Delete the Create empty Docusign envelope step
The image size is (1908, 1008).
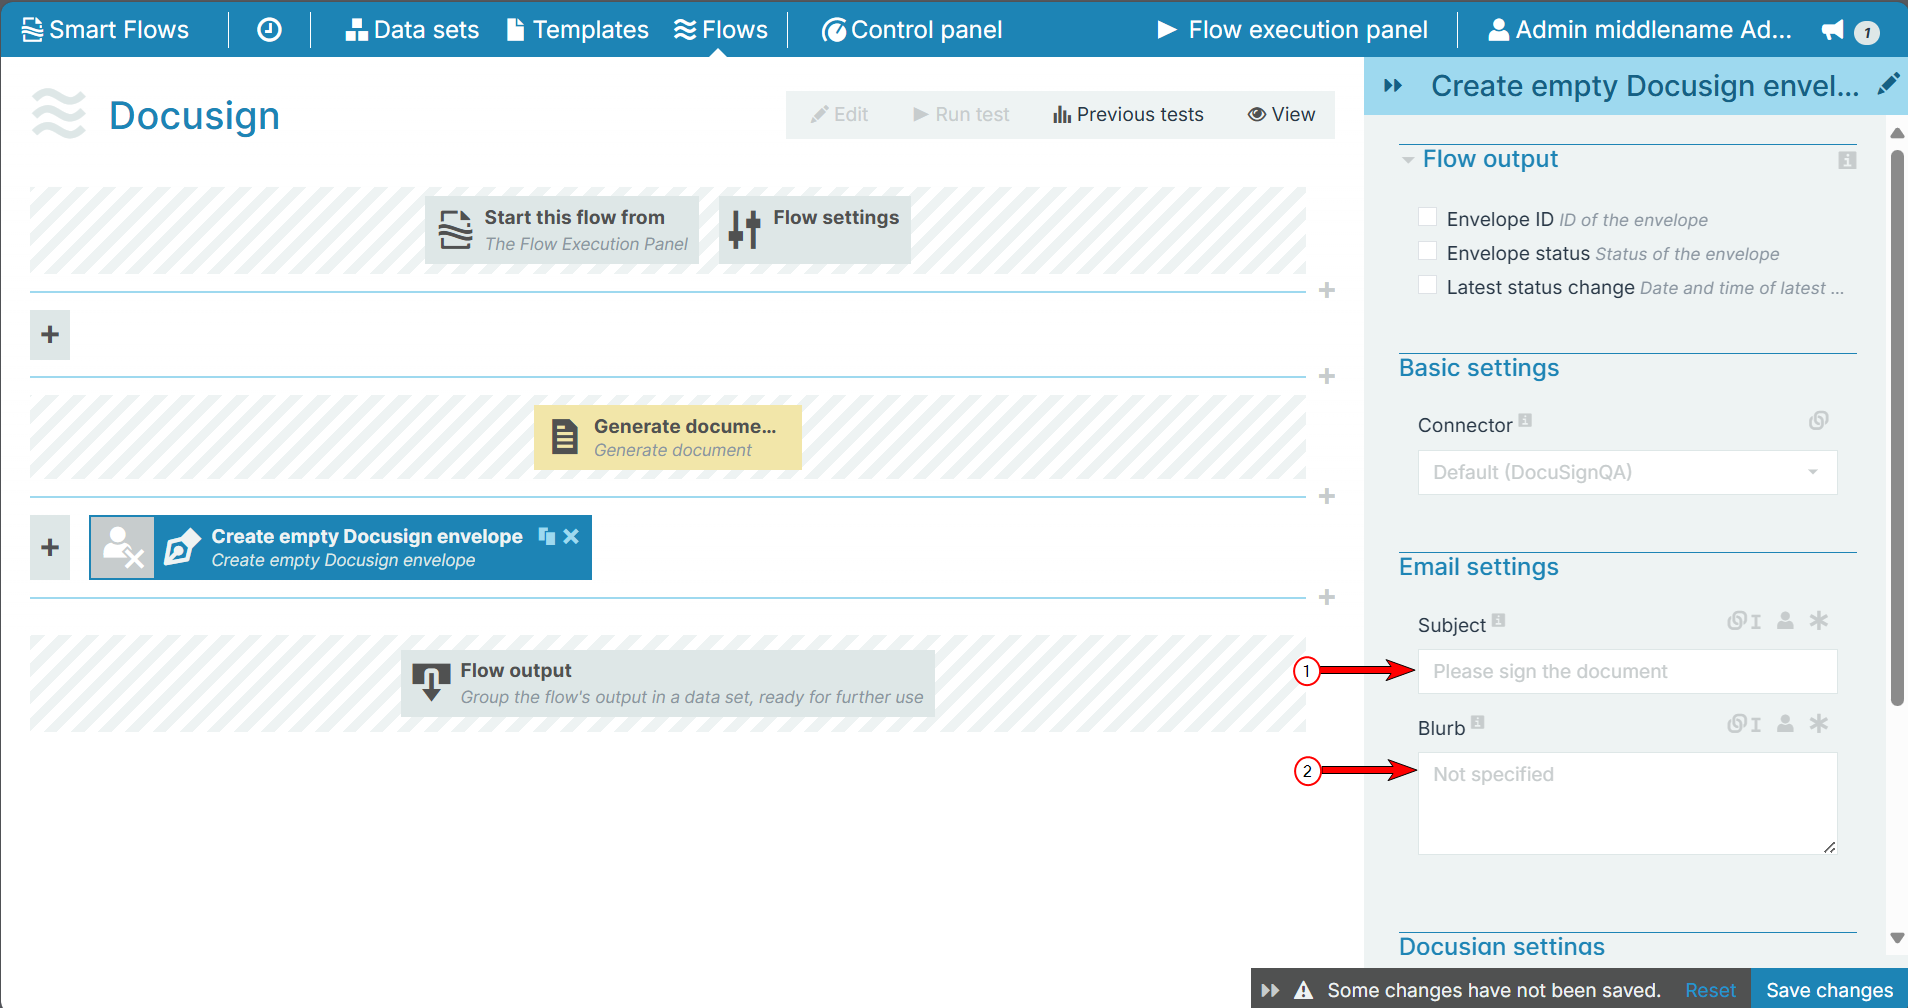(x=570, y=536)
